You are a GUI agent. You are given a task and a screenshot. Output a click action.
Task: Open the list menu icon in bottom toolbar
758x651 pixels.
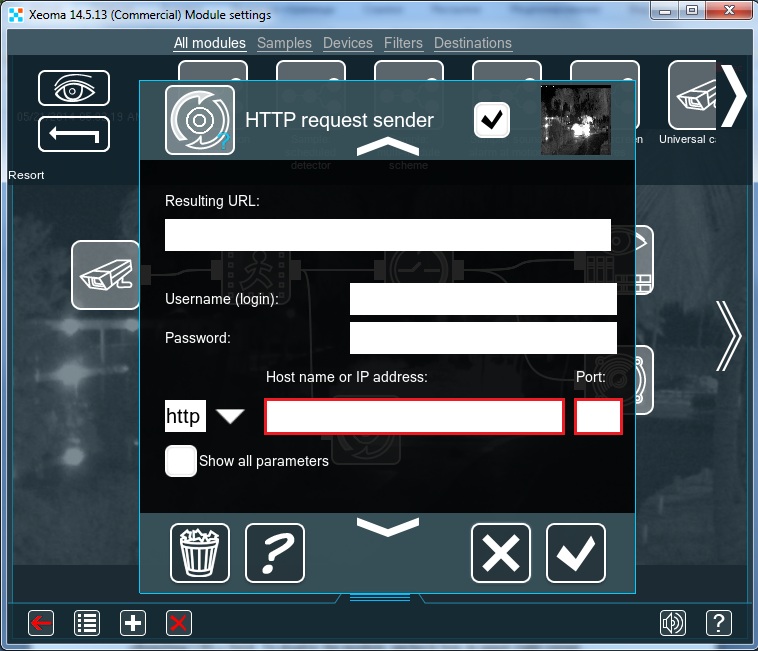click(87, 623)
